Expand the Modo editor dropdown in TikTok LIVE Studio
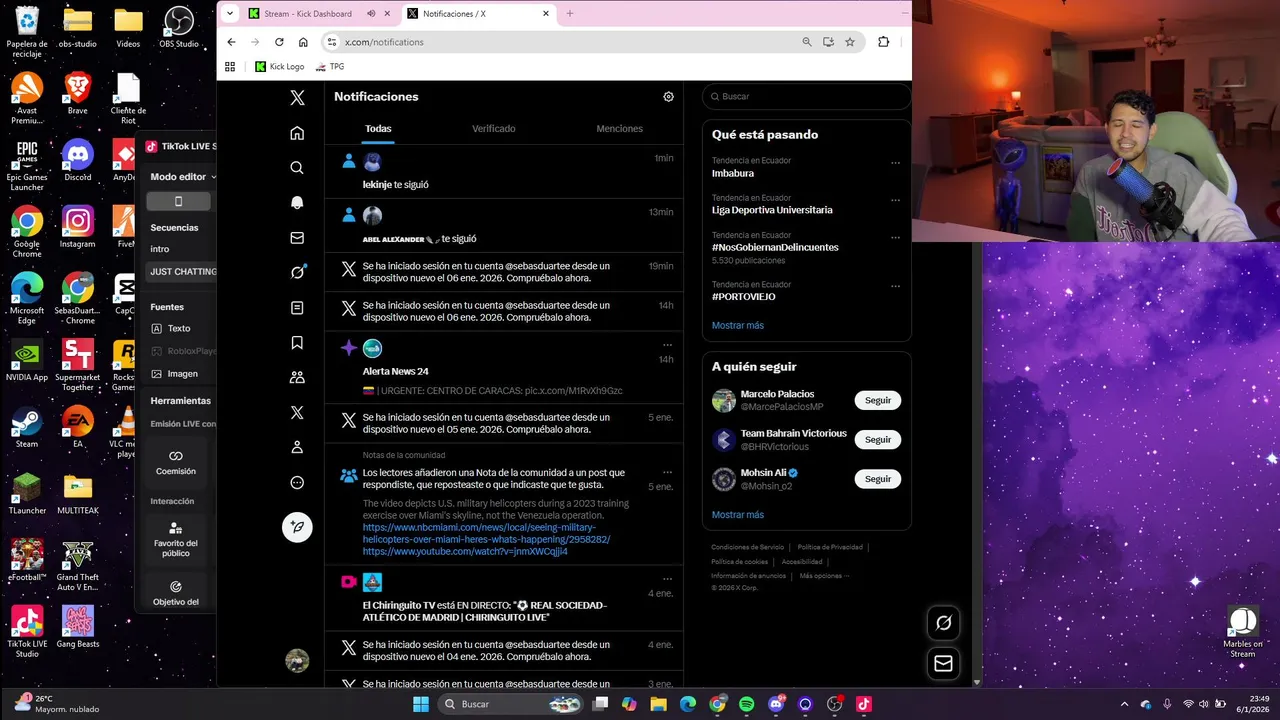This screenshot has height=720, width=1280. coord(183,177)
